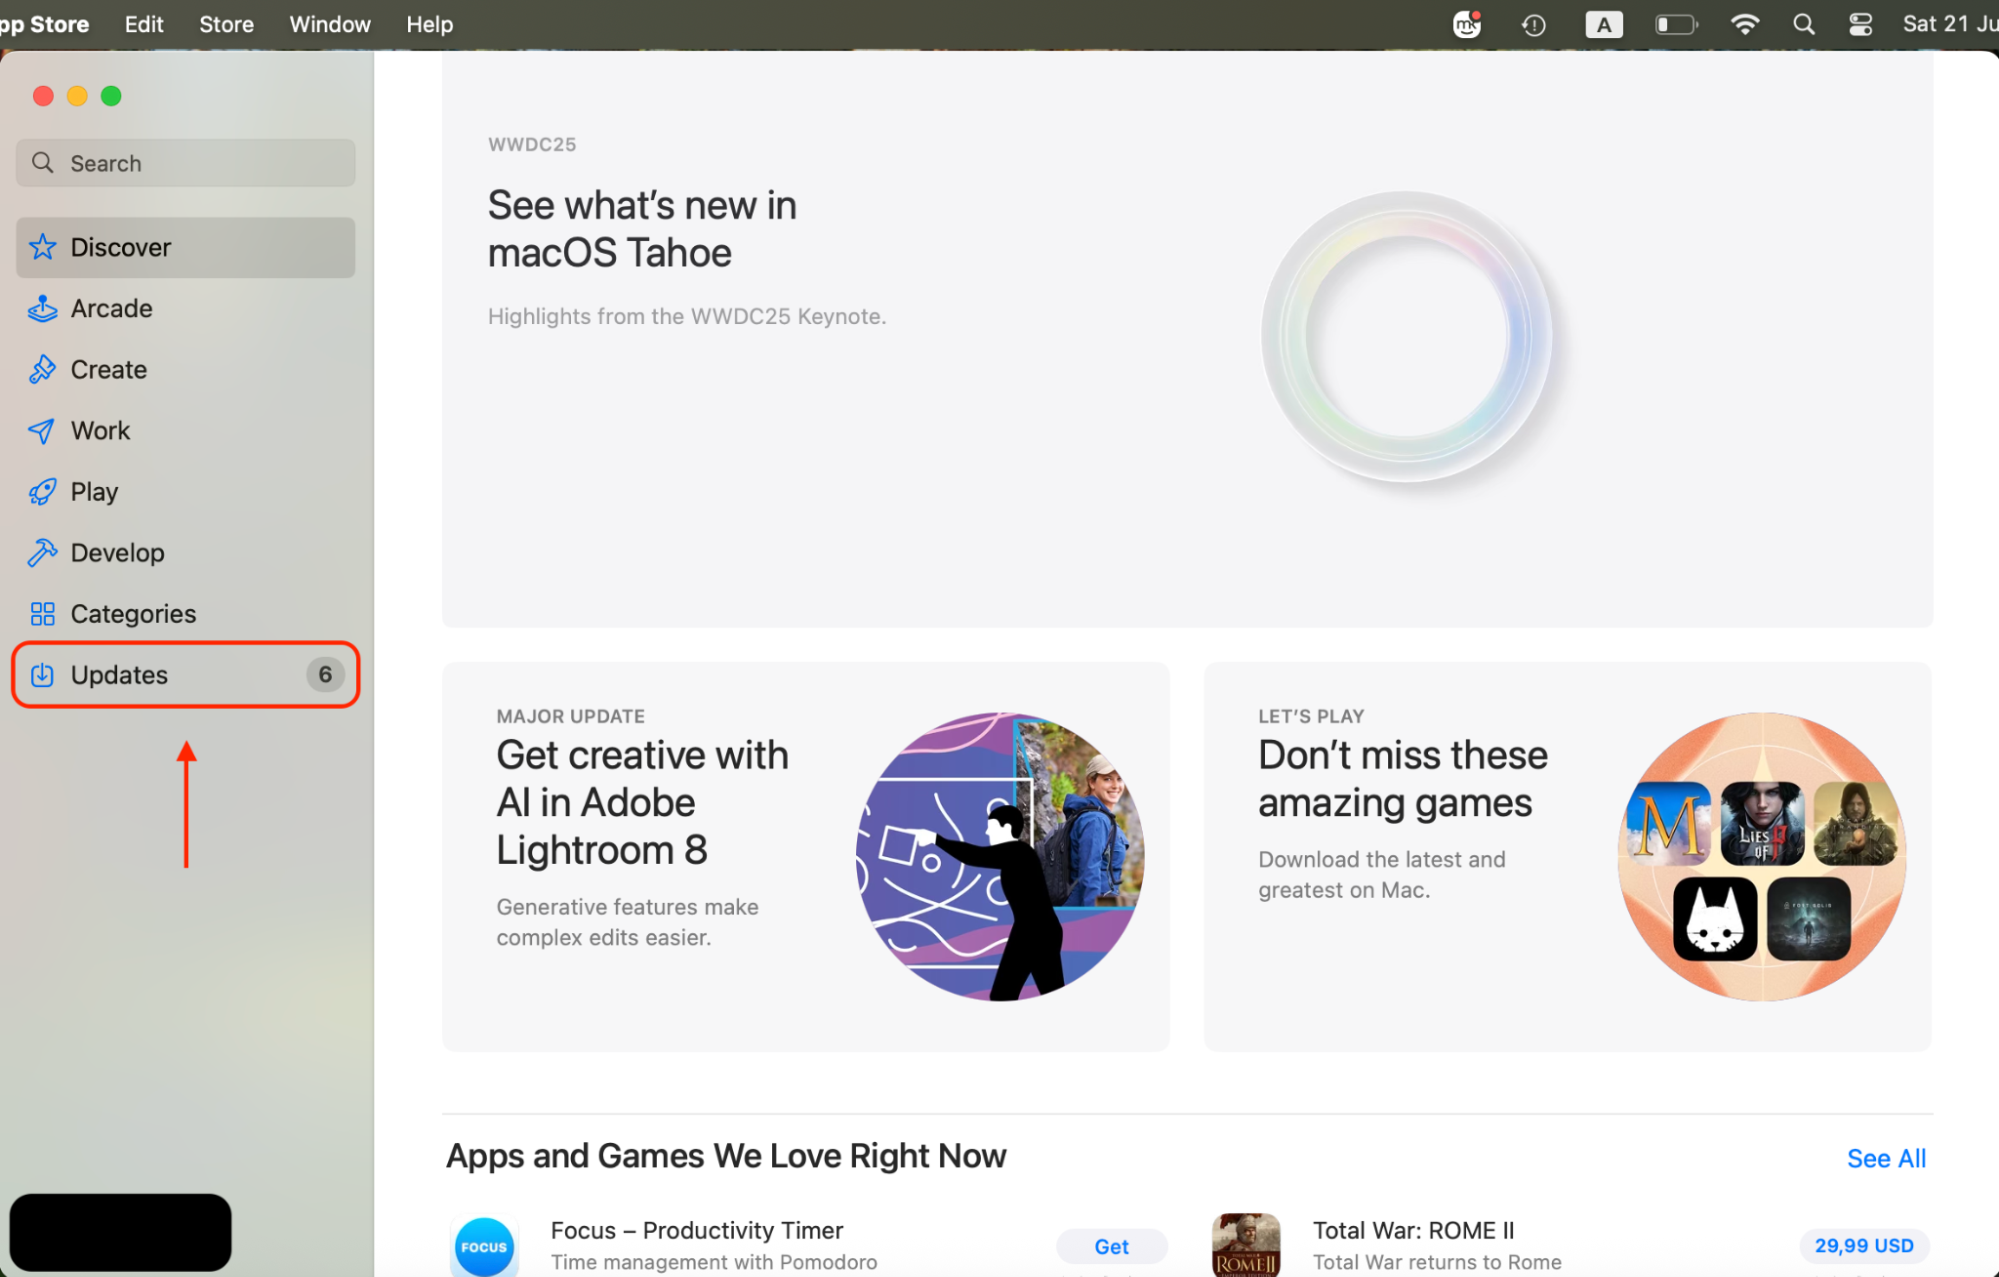The height and width of the screenshot is (1277, 1999).
Task: Get the Focus Productivity Timer app
Action: [x=1111, y=1246]
